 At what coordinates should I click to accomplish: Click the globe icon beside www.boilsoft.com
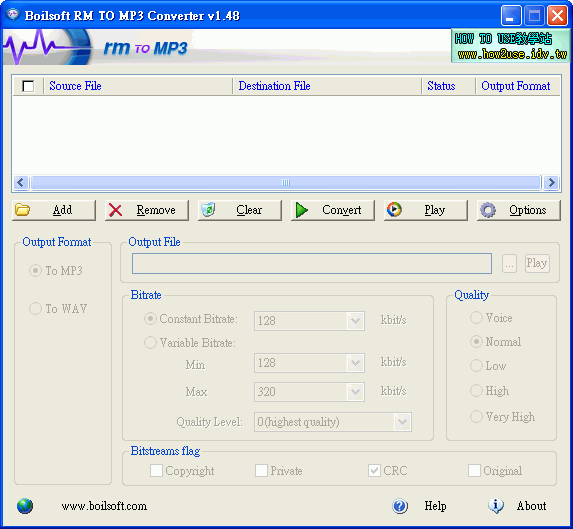pos(25,506)
